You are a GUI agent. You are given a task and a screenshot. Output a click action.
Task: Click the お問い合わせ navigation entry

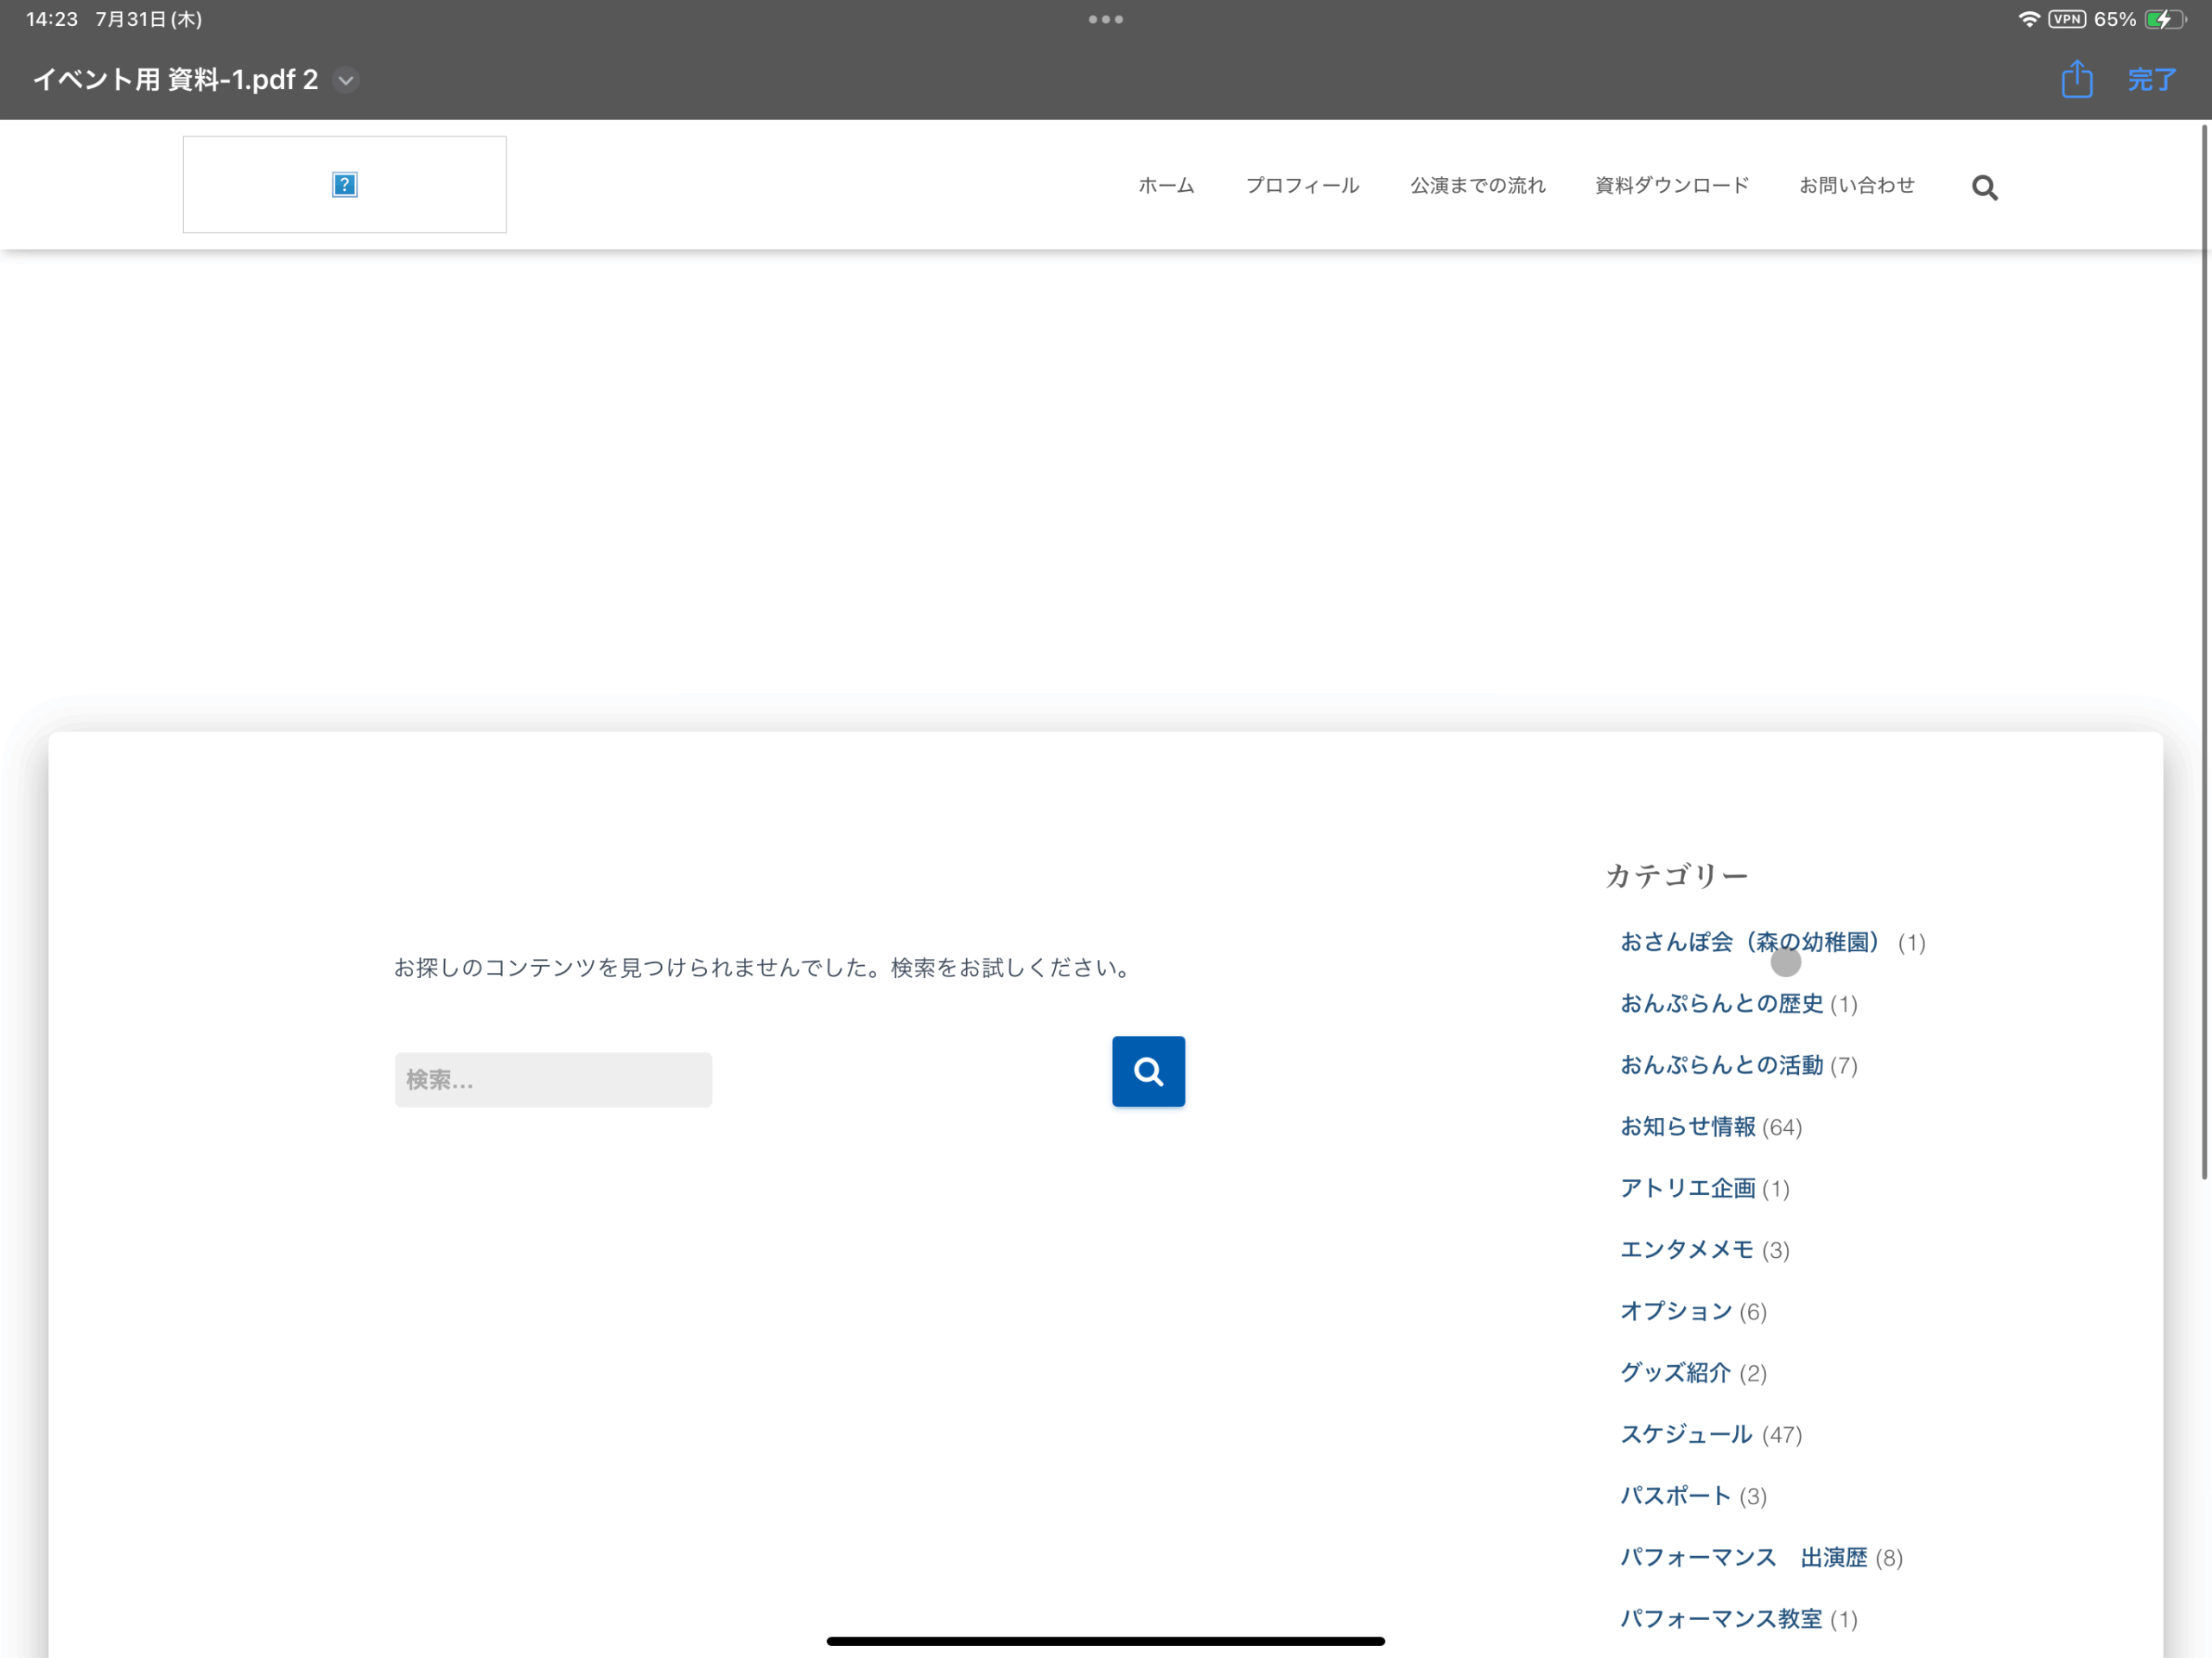[1857, 185]
